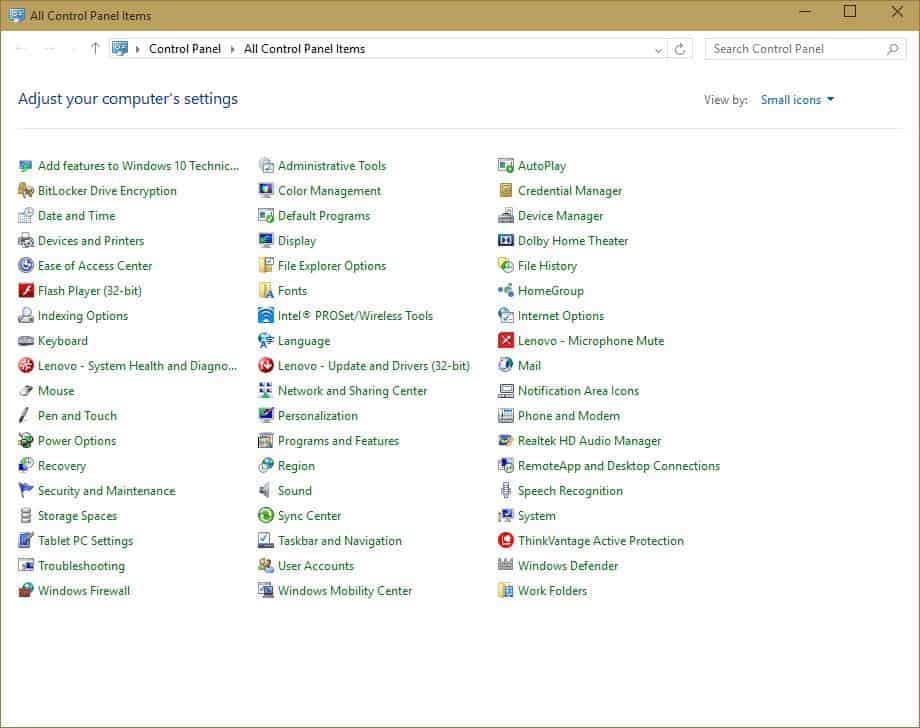The width and height of the screenshot is (920, 728).
Task: Open Lenovo System Health and Diagnostics link
Action: coord(138,366)
